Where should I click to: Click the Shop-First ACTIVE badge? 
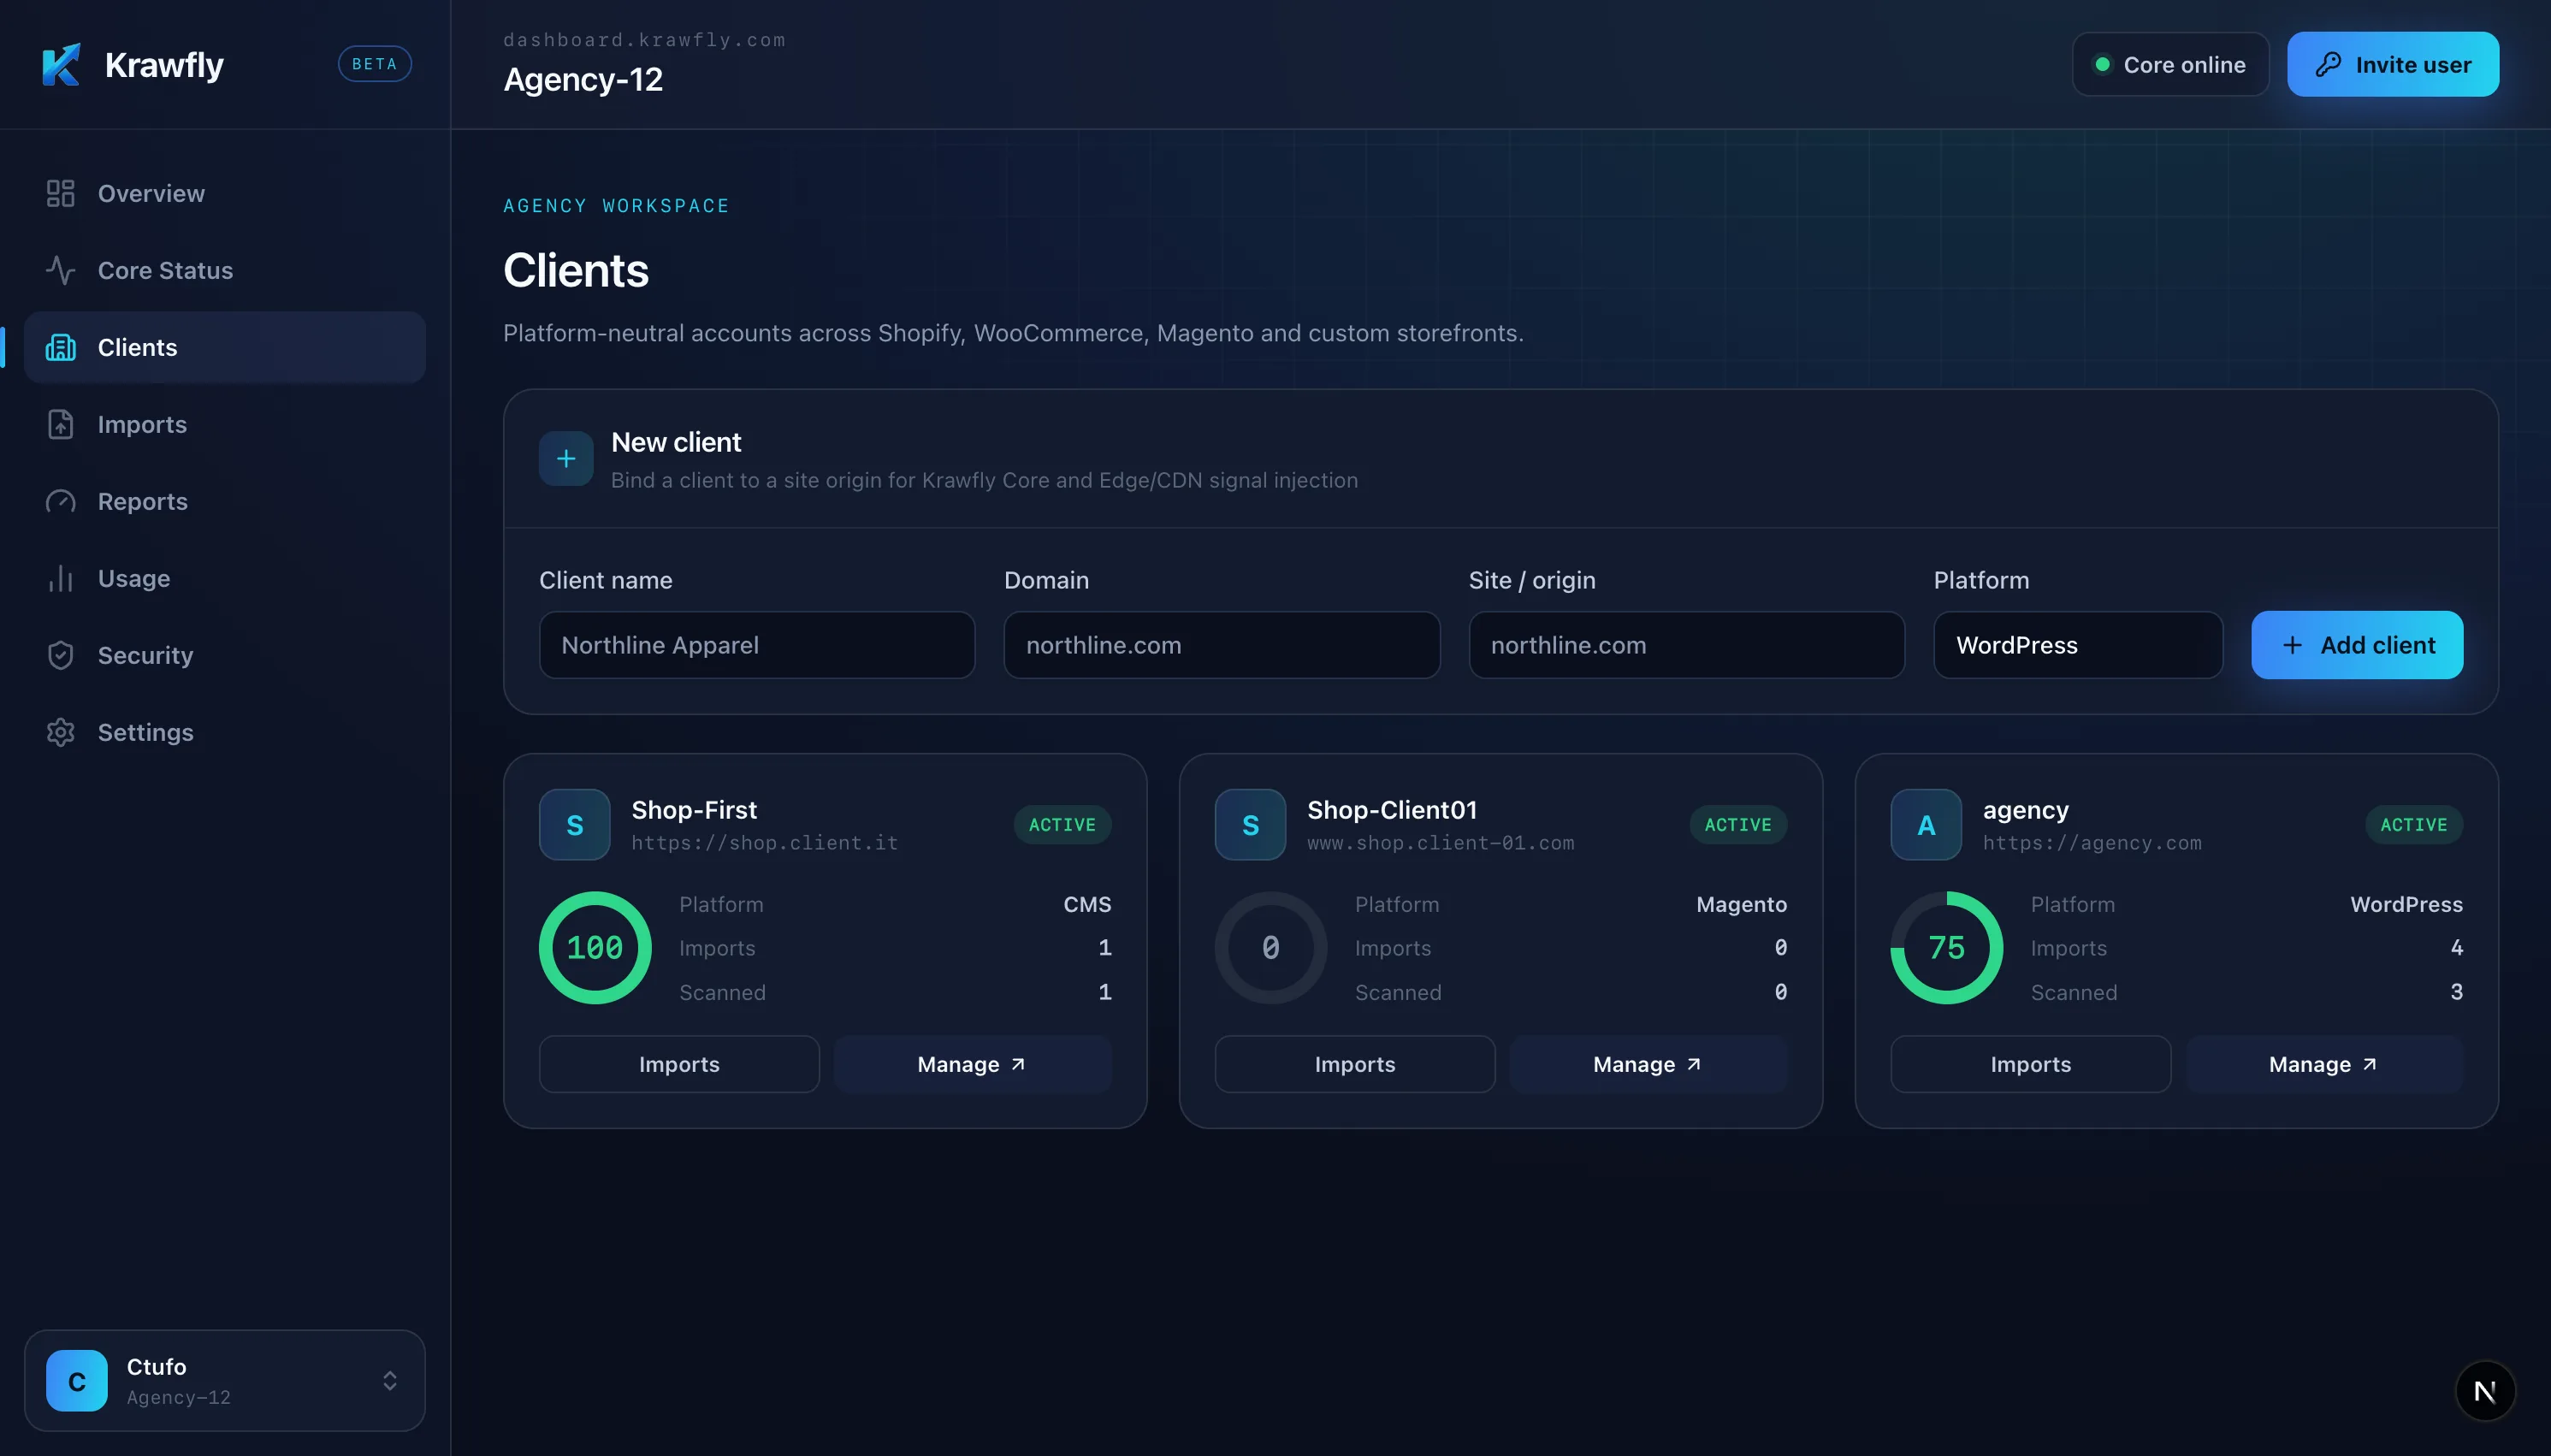click(1062, 825)
